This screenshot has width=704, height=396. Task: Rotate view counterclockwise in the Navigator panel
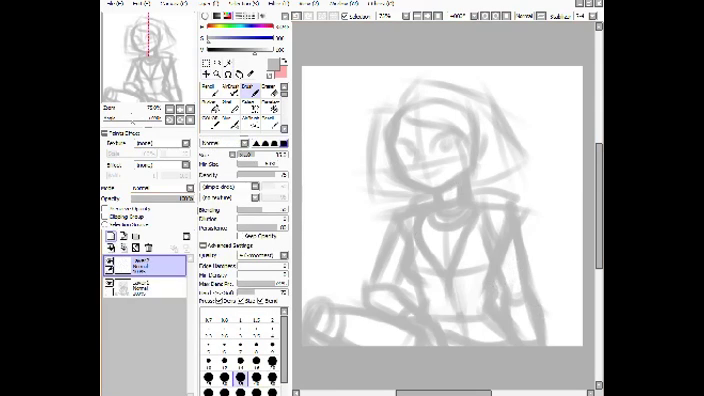pos(170,120)
